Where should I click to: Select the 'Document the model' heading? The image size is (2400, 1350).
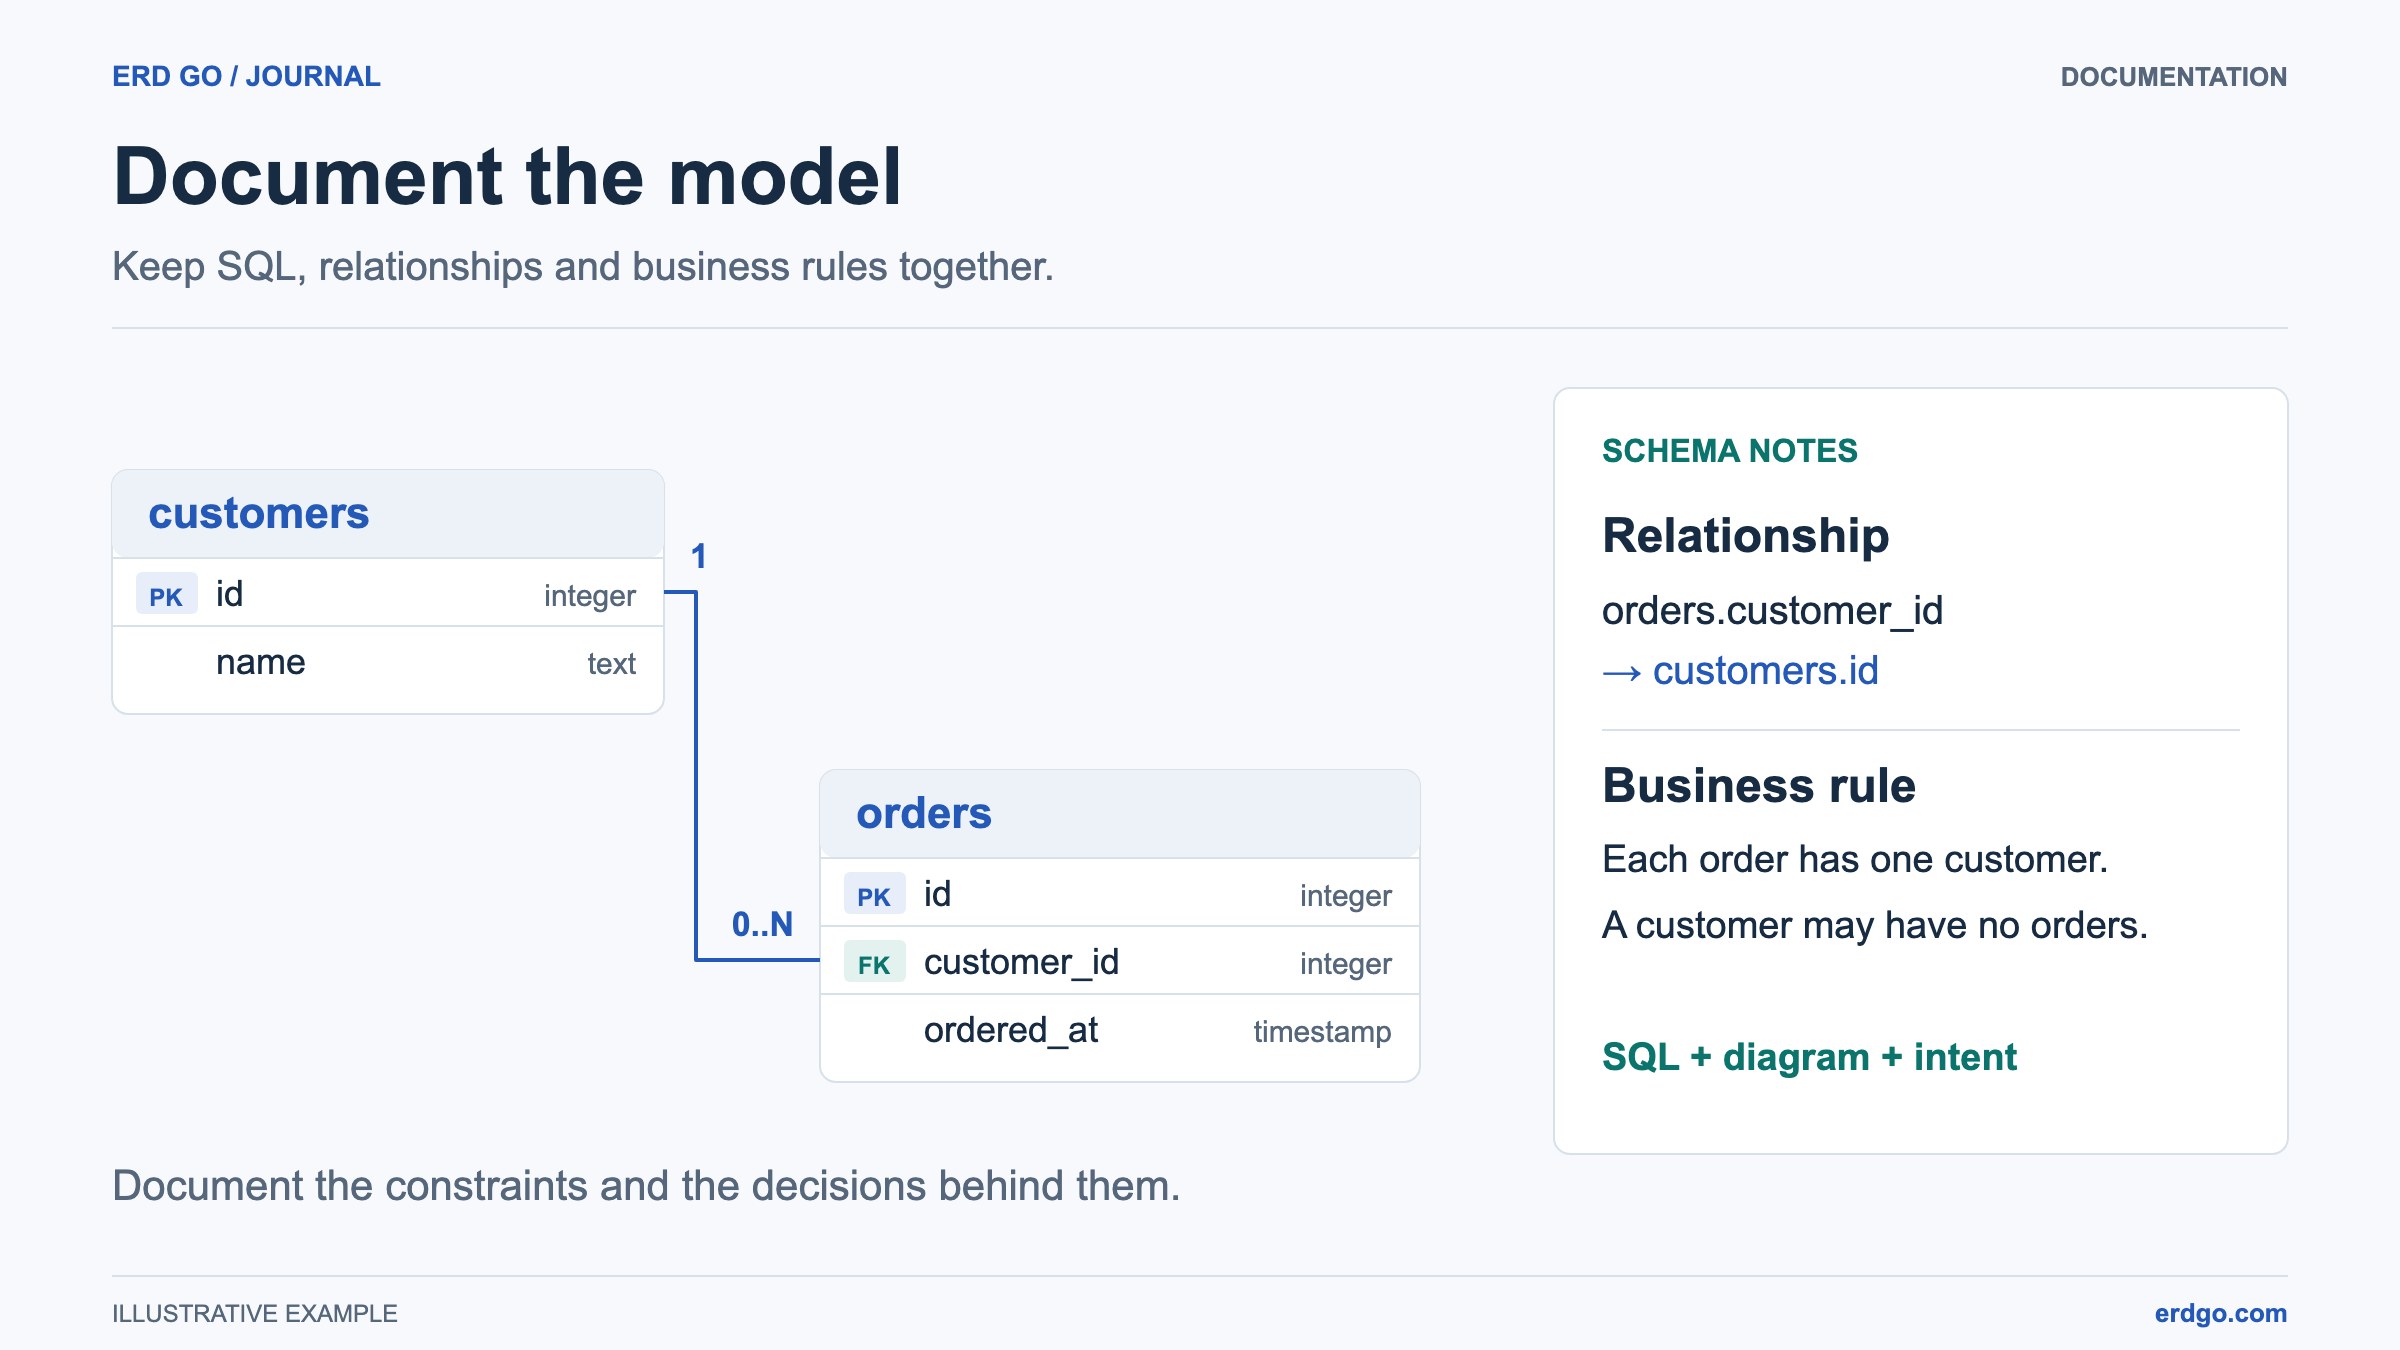point(507,177)
